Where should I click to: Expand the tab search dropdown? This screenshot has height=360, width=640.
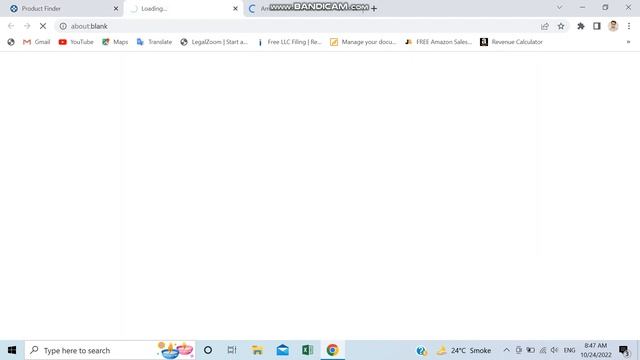pyautogui.click(x=560, y=7)
